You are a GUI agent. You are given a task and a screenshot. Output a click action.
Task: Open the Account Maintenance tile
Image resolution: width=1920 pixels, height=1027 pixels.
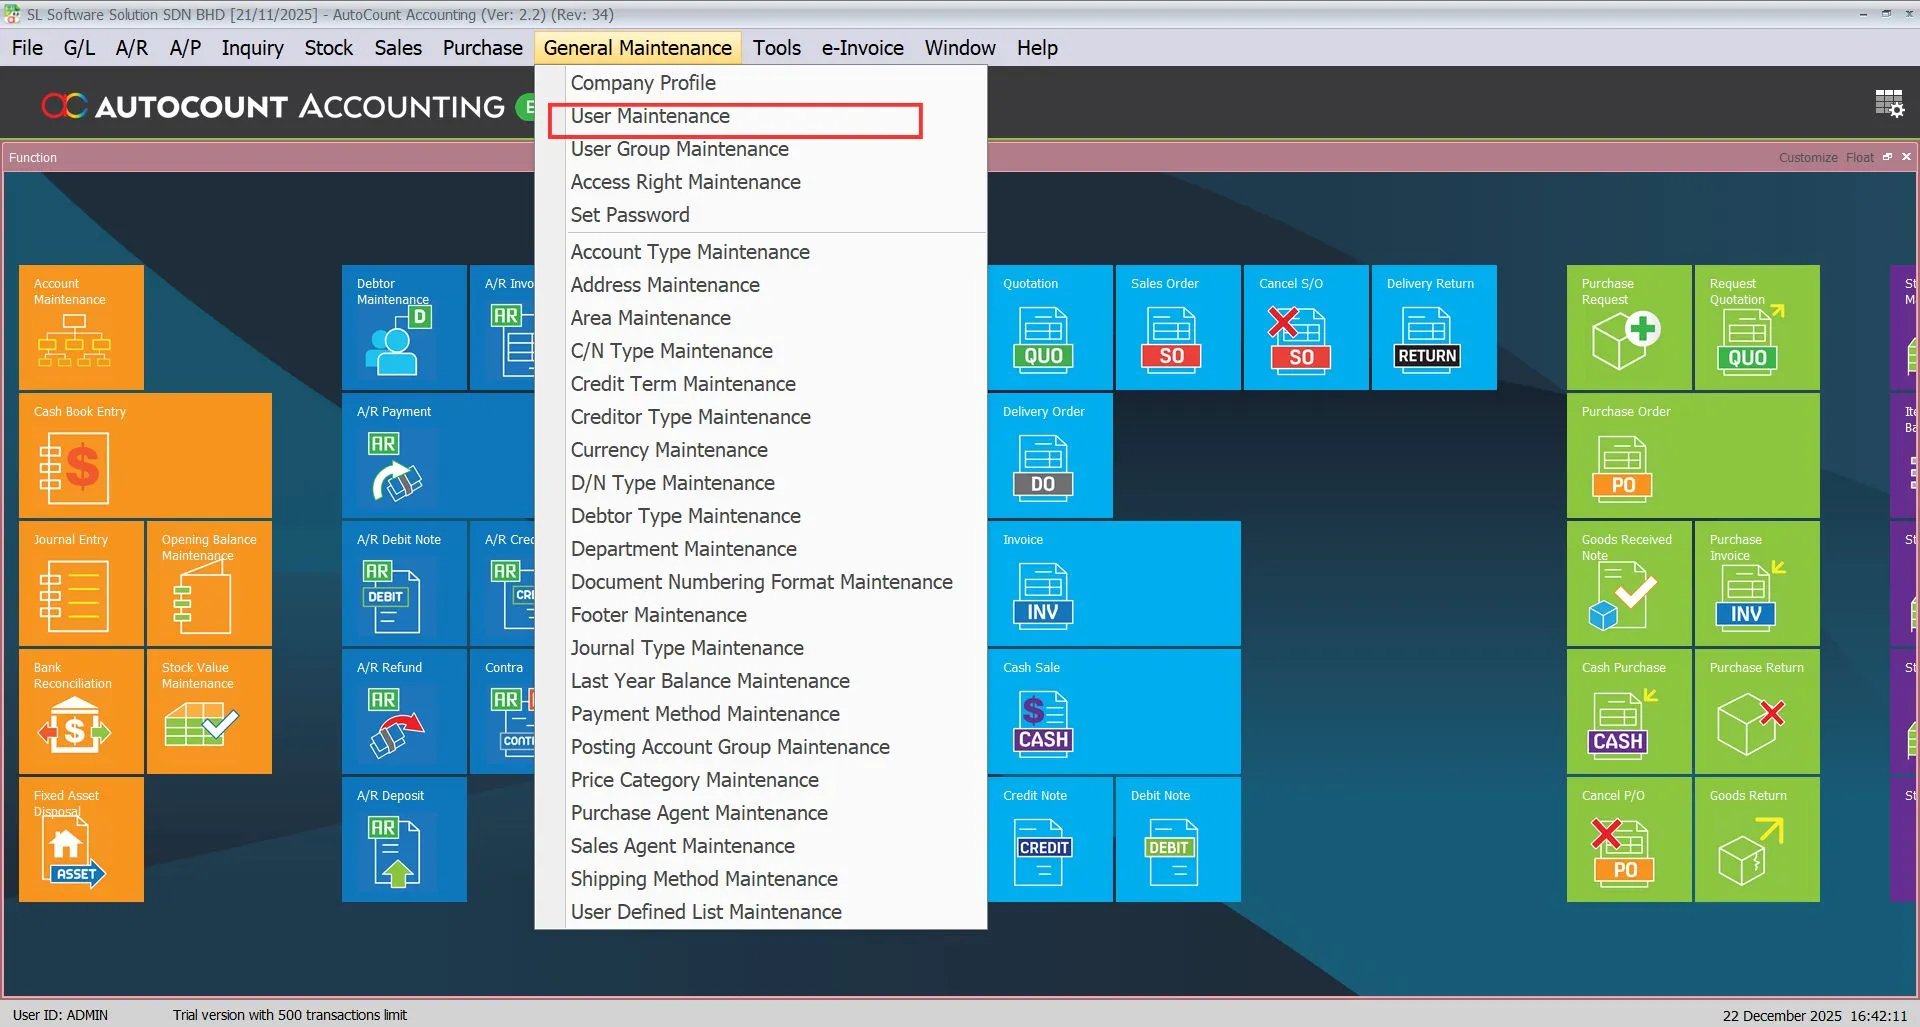coord(80,327)
